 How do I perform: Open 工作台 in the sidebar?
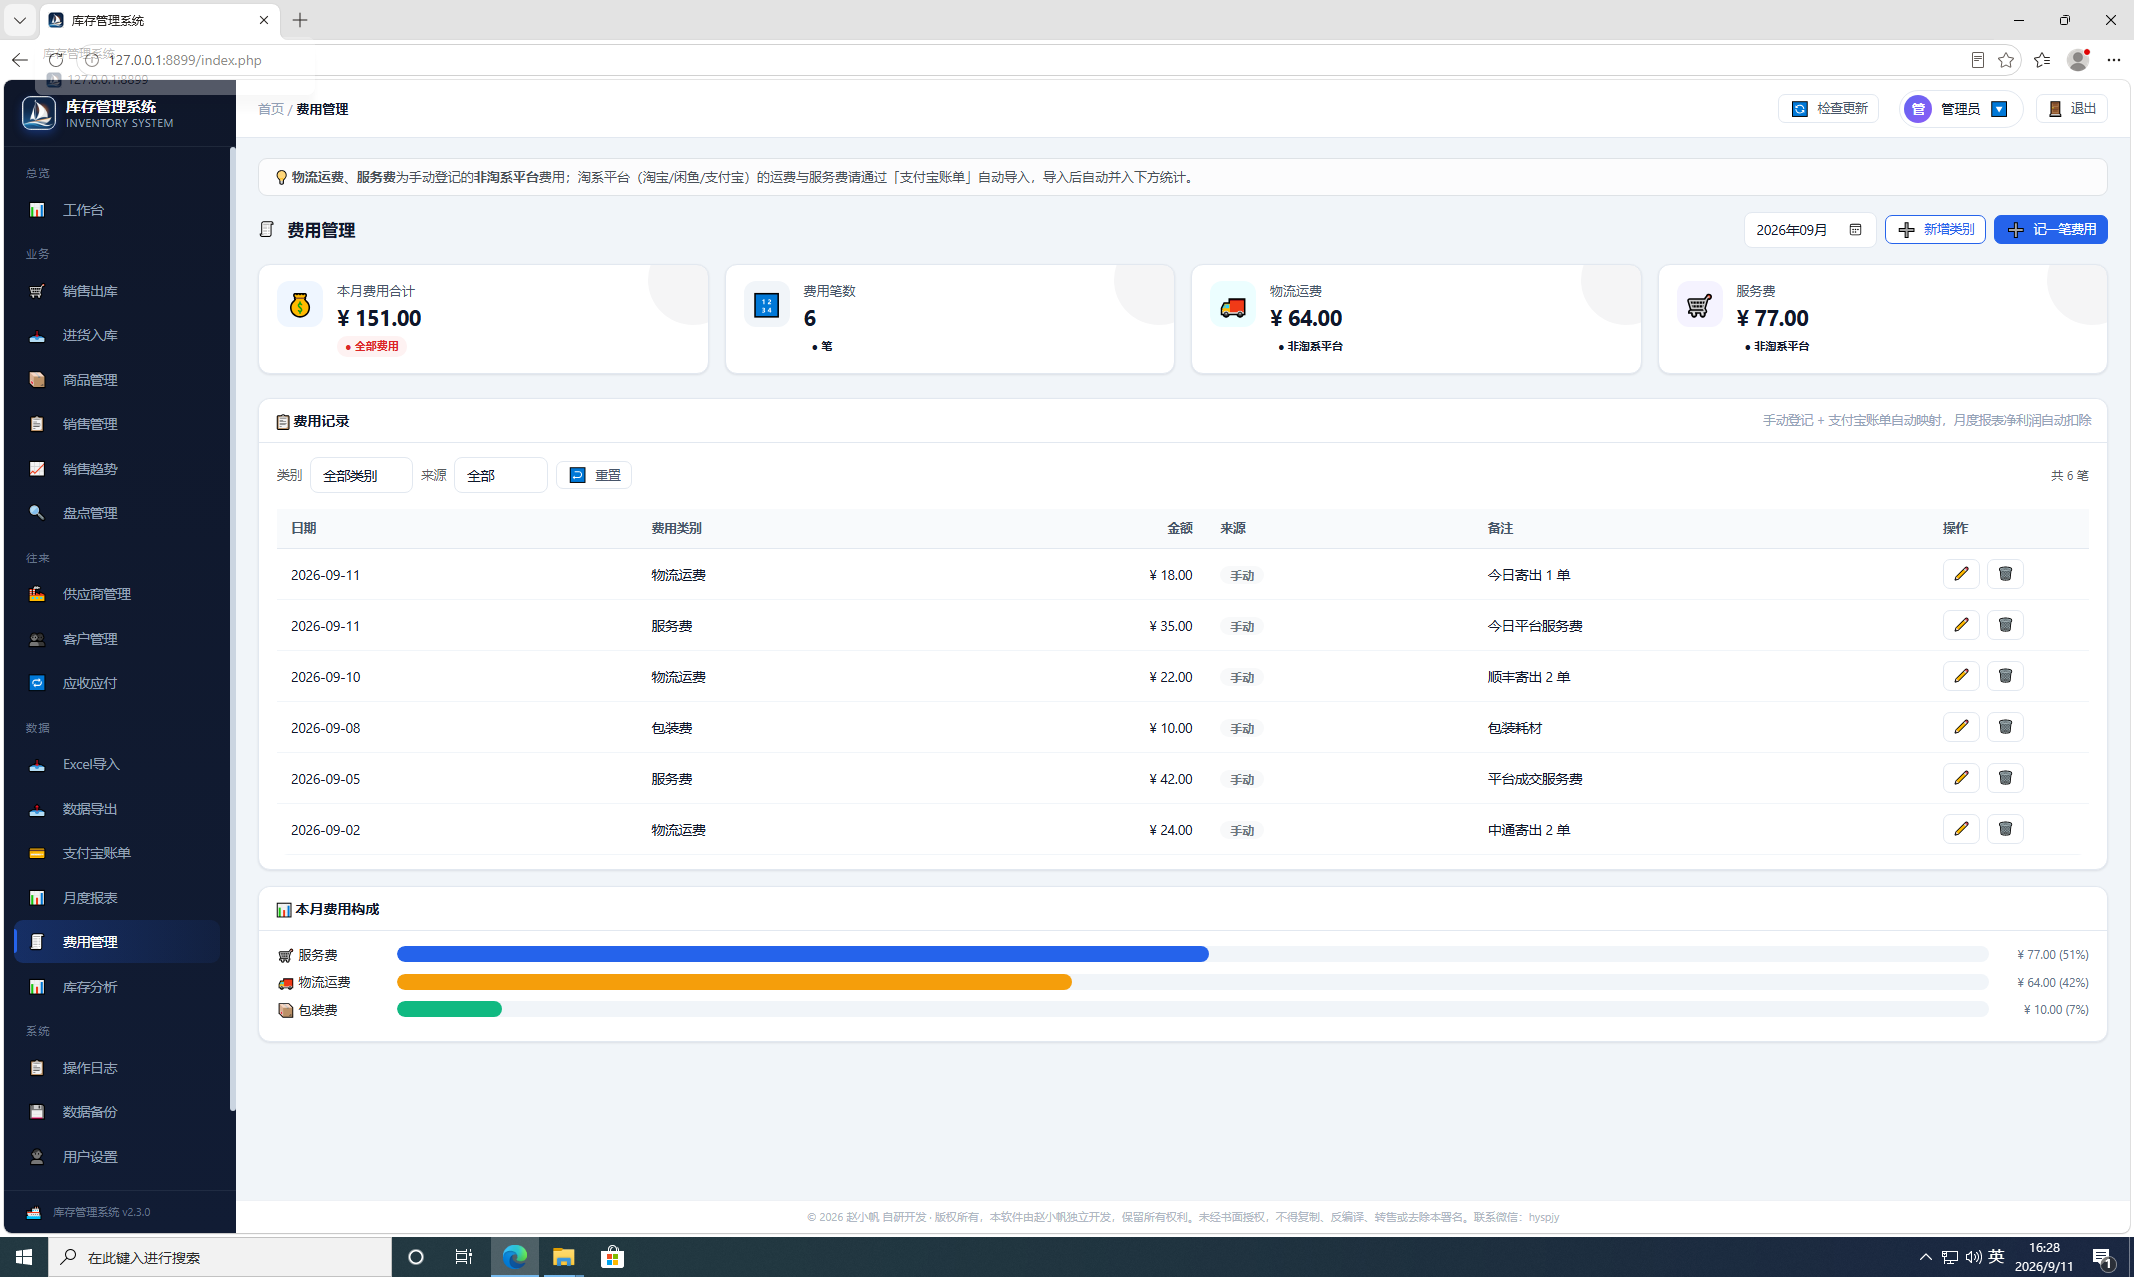click(x=117, y=210)
